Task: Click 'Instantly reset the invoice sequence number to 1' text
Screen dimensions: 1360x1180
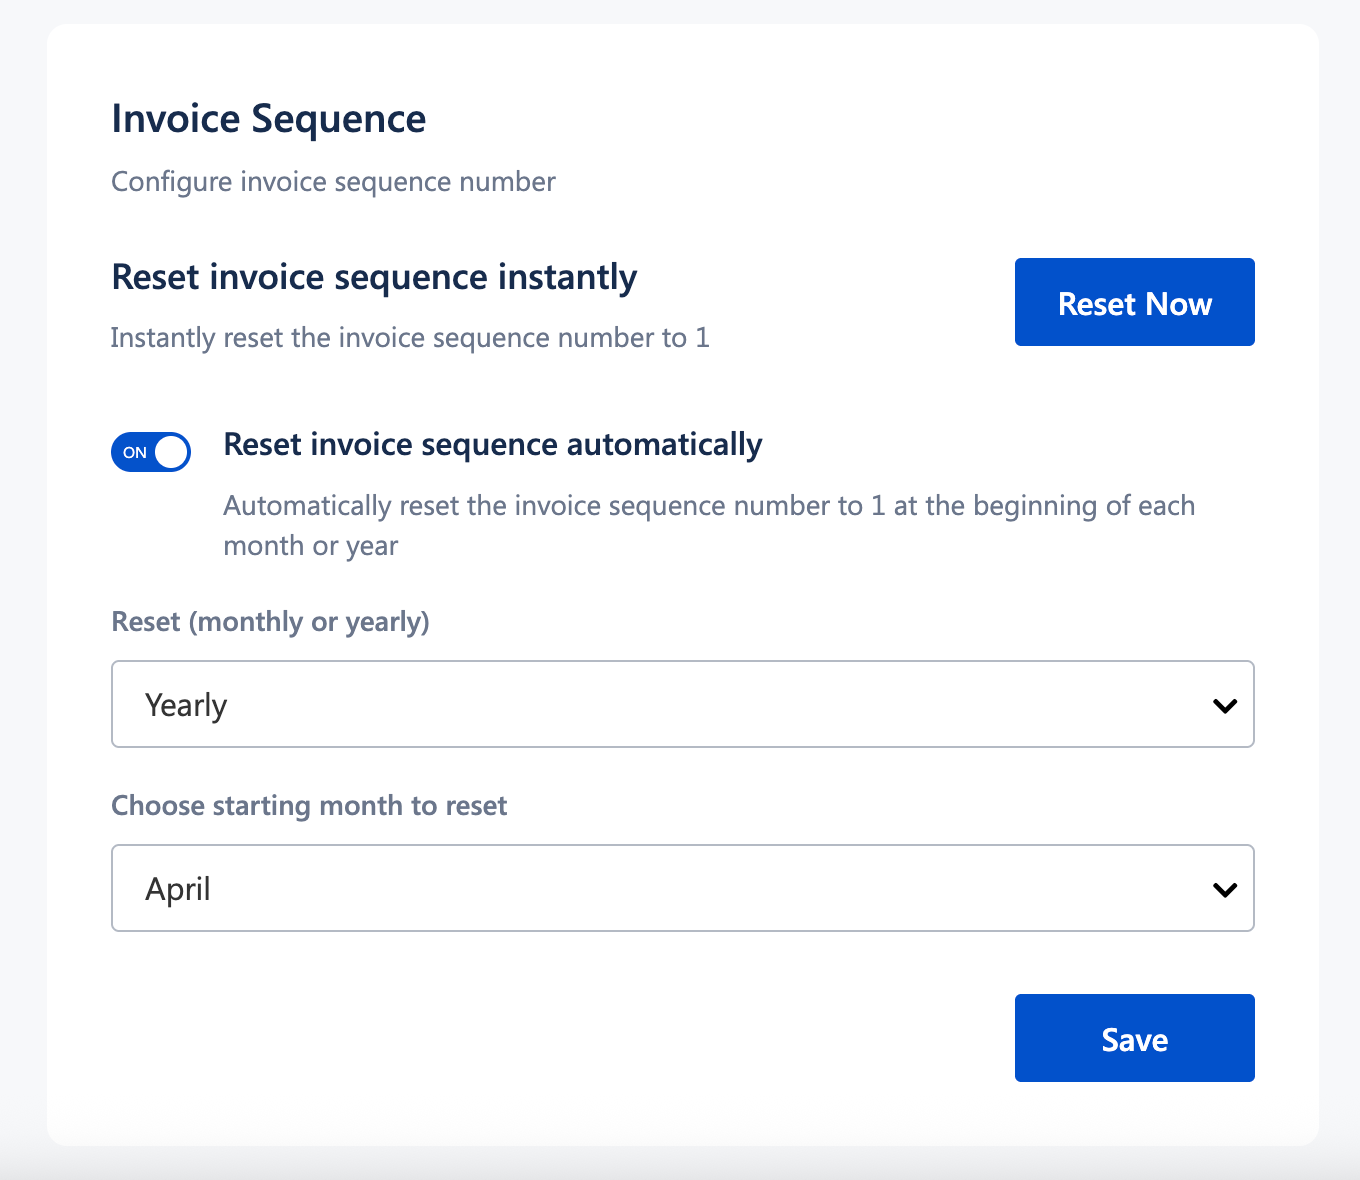Action: tap(410, 338)
